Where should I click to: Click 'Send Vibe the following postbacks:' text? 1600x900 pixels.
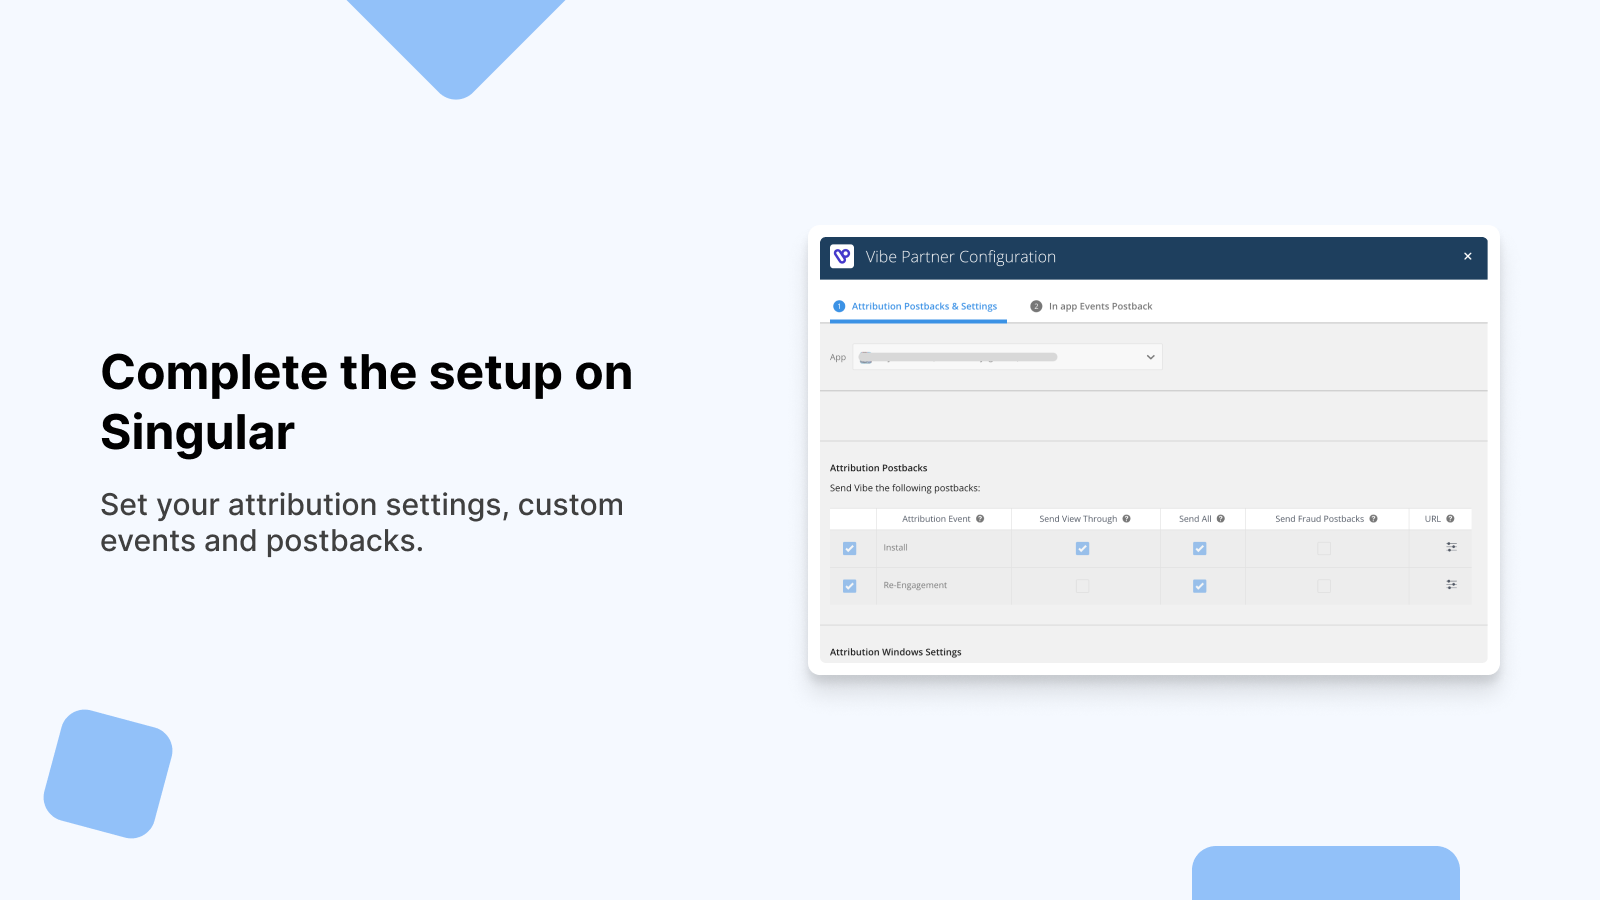coord(905,488)
